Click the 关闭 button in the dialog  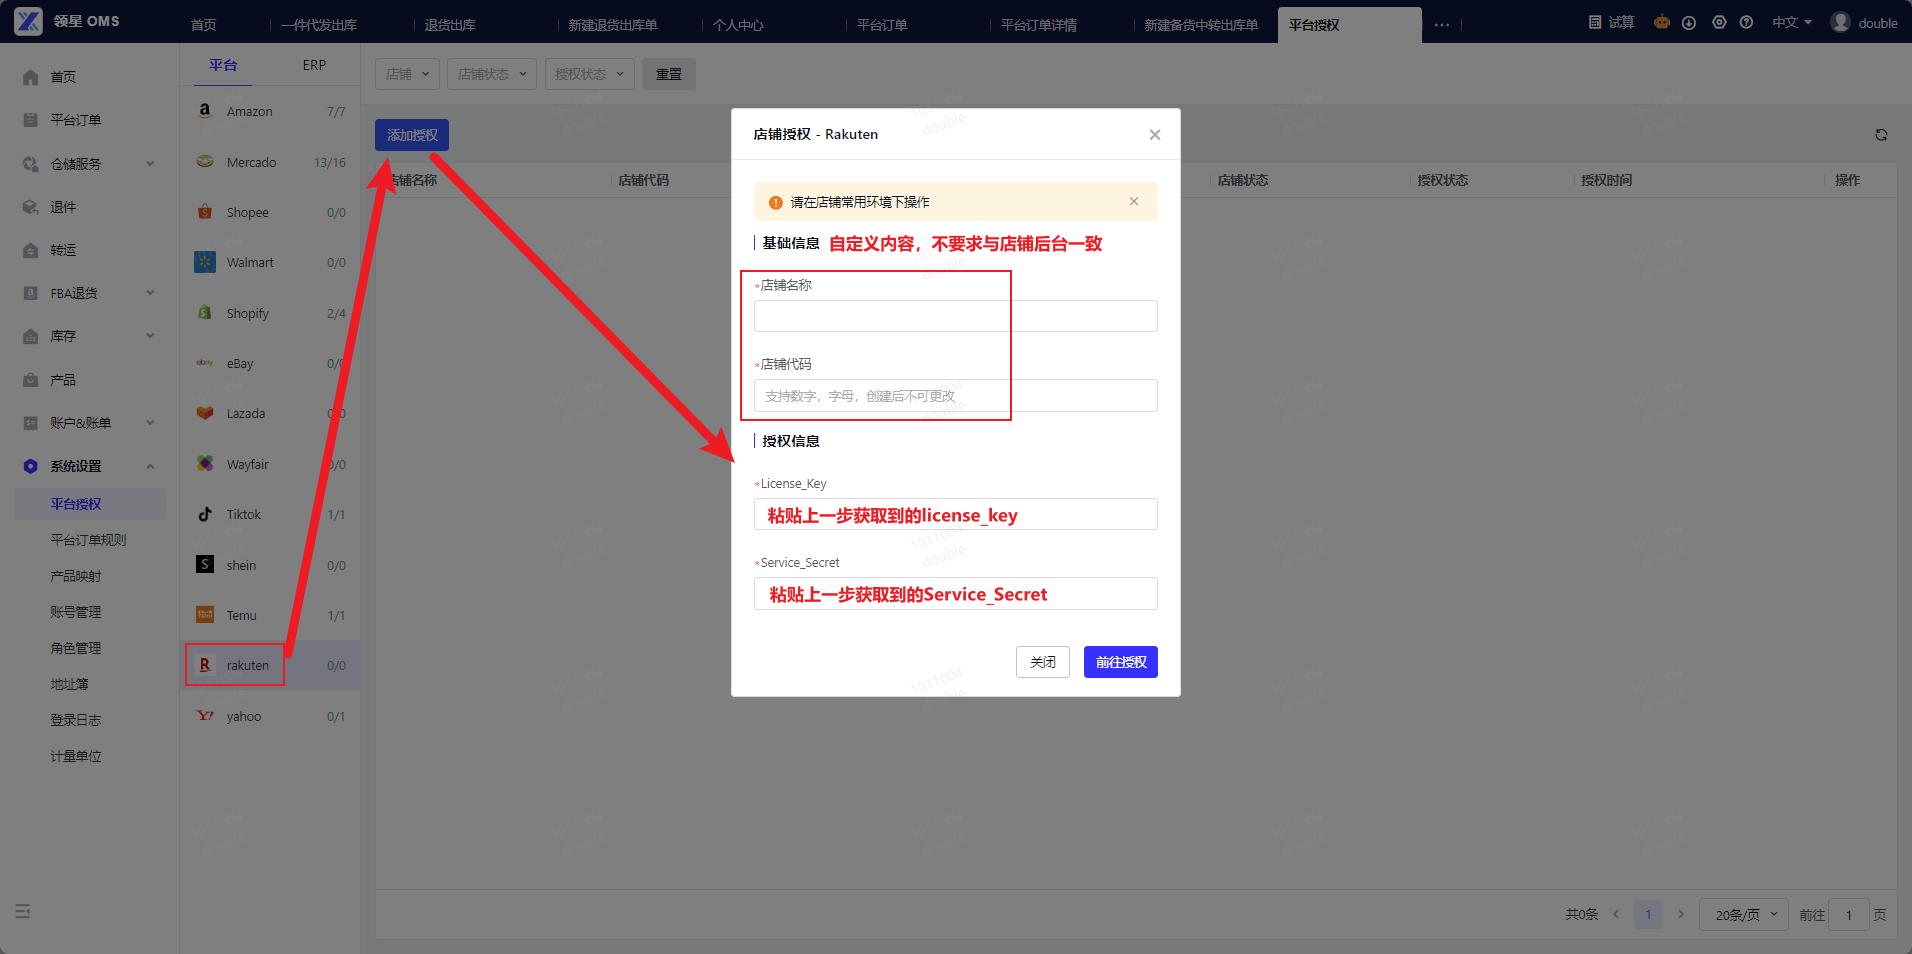1043,662
